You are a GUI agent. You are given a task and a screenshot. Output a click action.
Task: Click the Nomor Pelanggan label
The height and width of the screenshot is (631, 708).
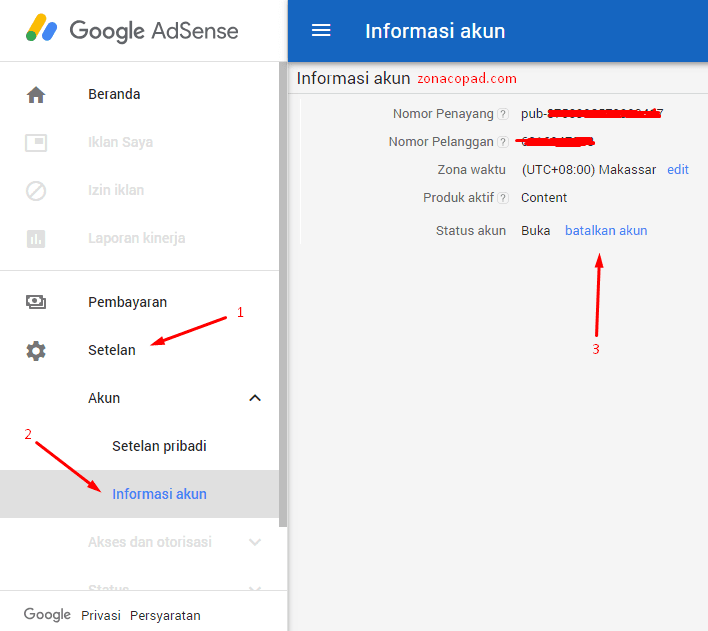pos(441,142)
